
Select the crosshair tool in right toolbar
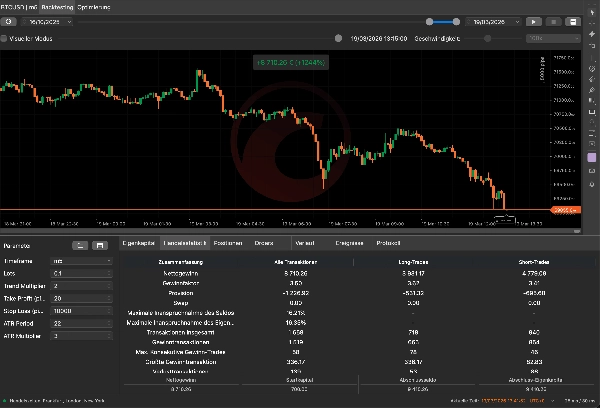592,23
